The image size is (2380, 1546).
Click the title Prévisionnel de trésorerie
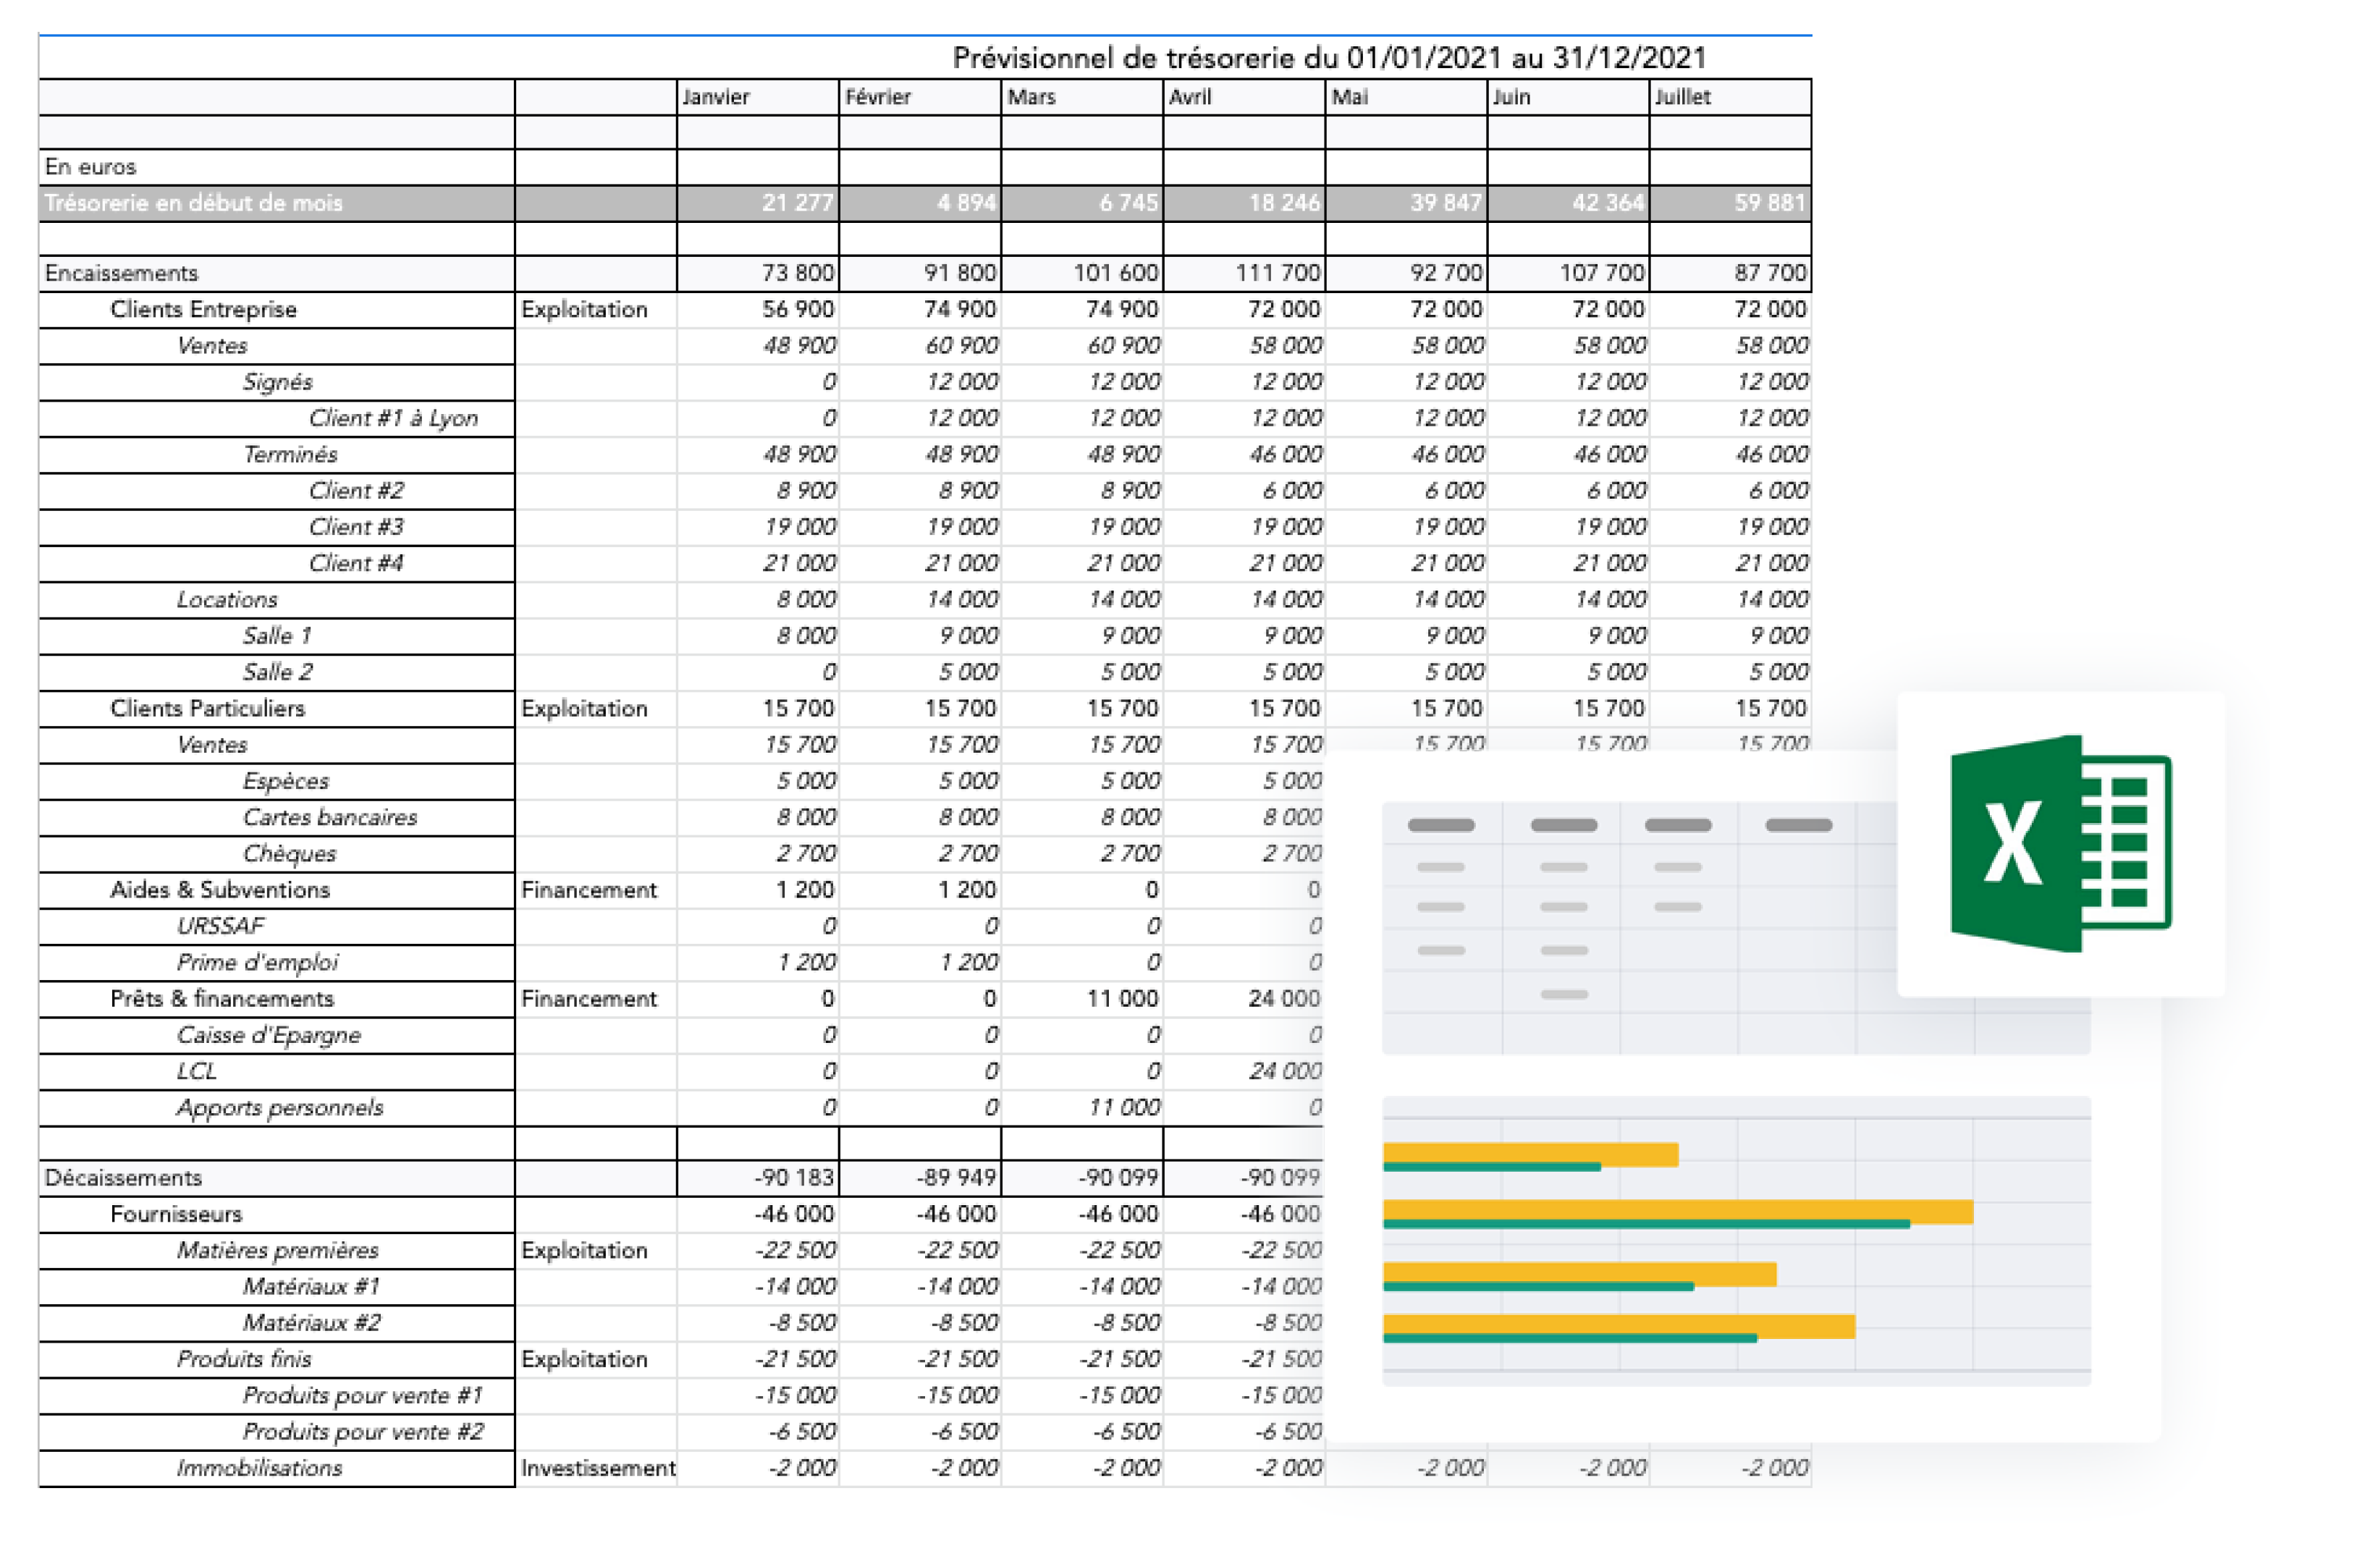1330,58
